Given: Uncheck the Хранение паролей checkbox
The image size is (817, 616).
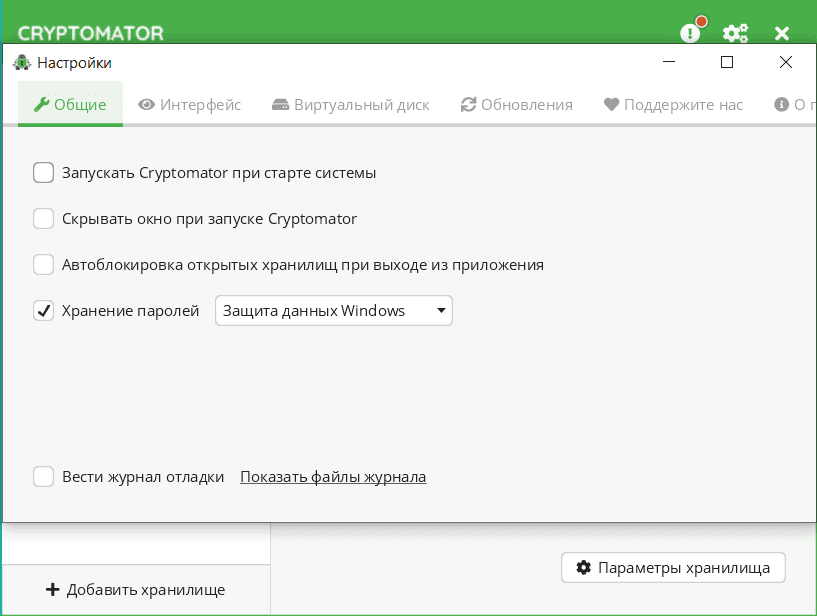Looking at the screenshot, I should point(43,311).
